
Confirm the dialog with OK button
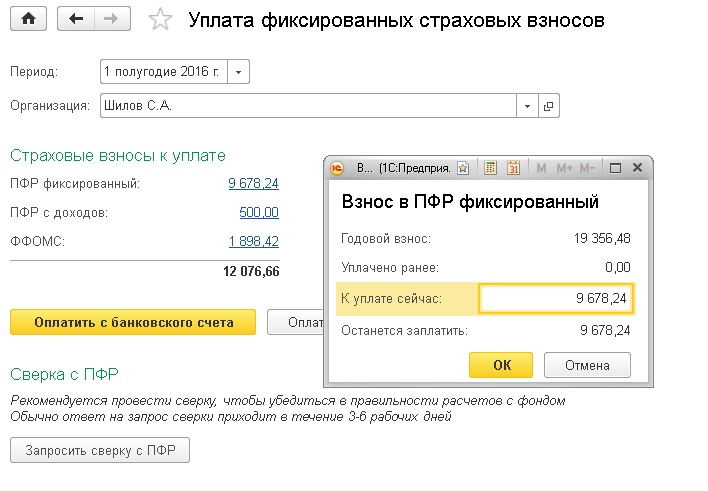pyautogui.click(x=501, y=365)
